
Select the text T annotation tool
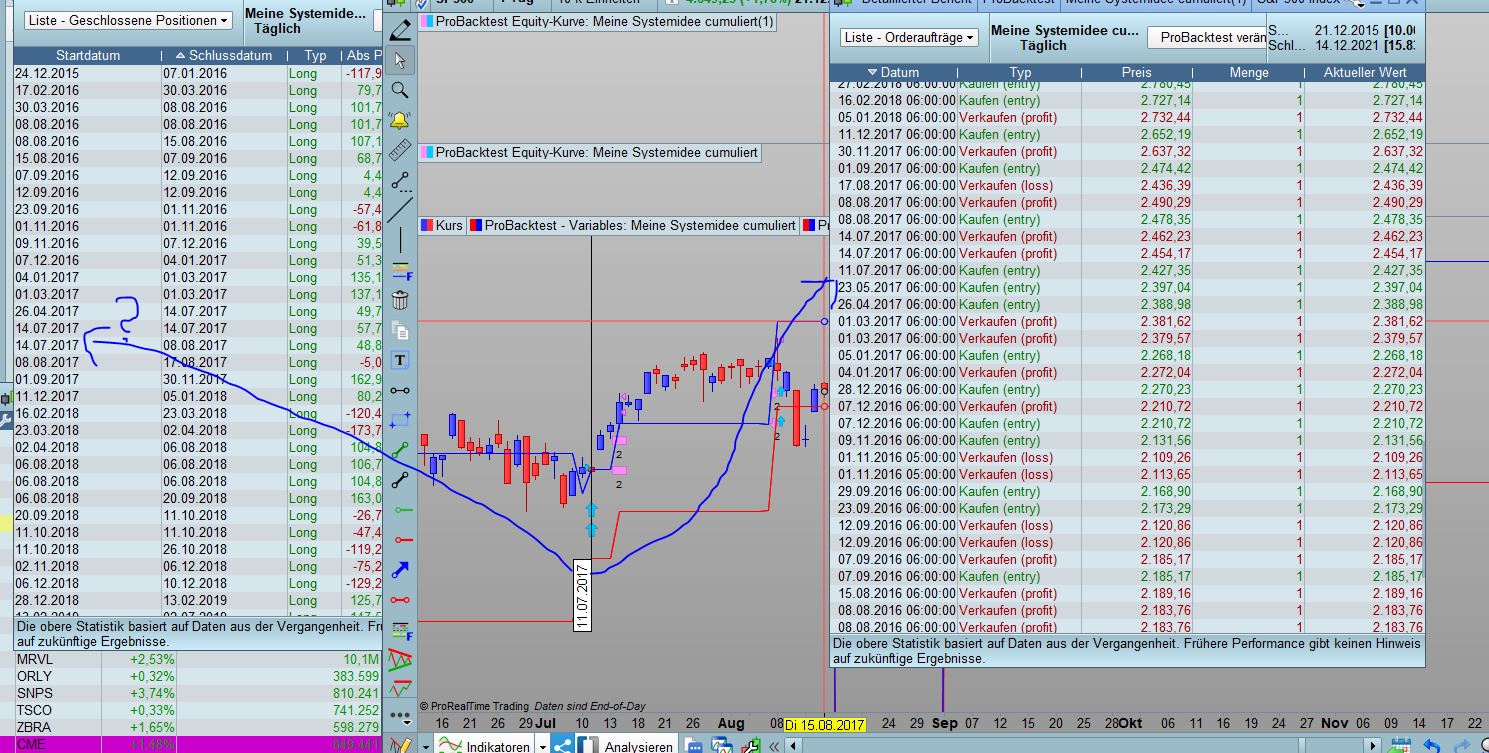[401, 360]
